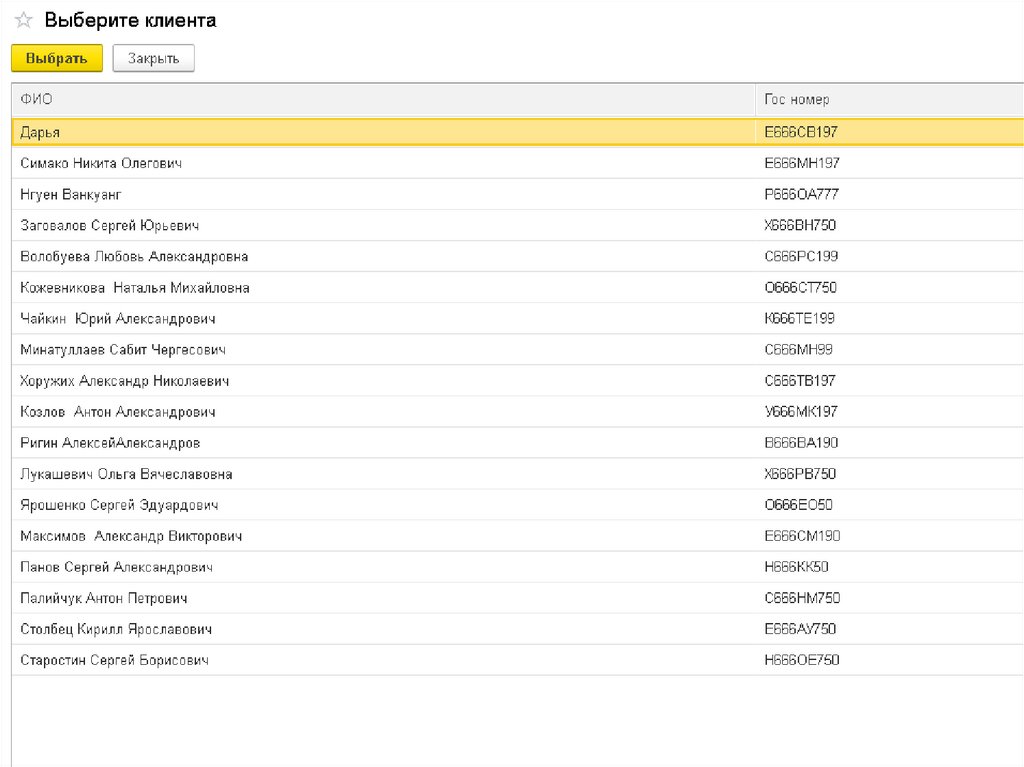Click the Гос номер column header

(x=796, y=100)
